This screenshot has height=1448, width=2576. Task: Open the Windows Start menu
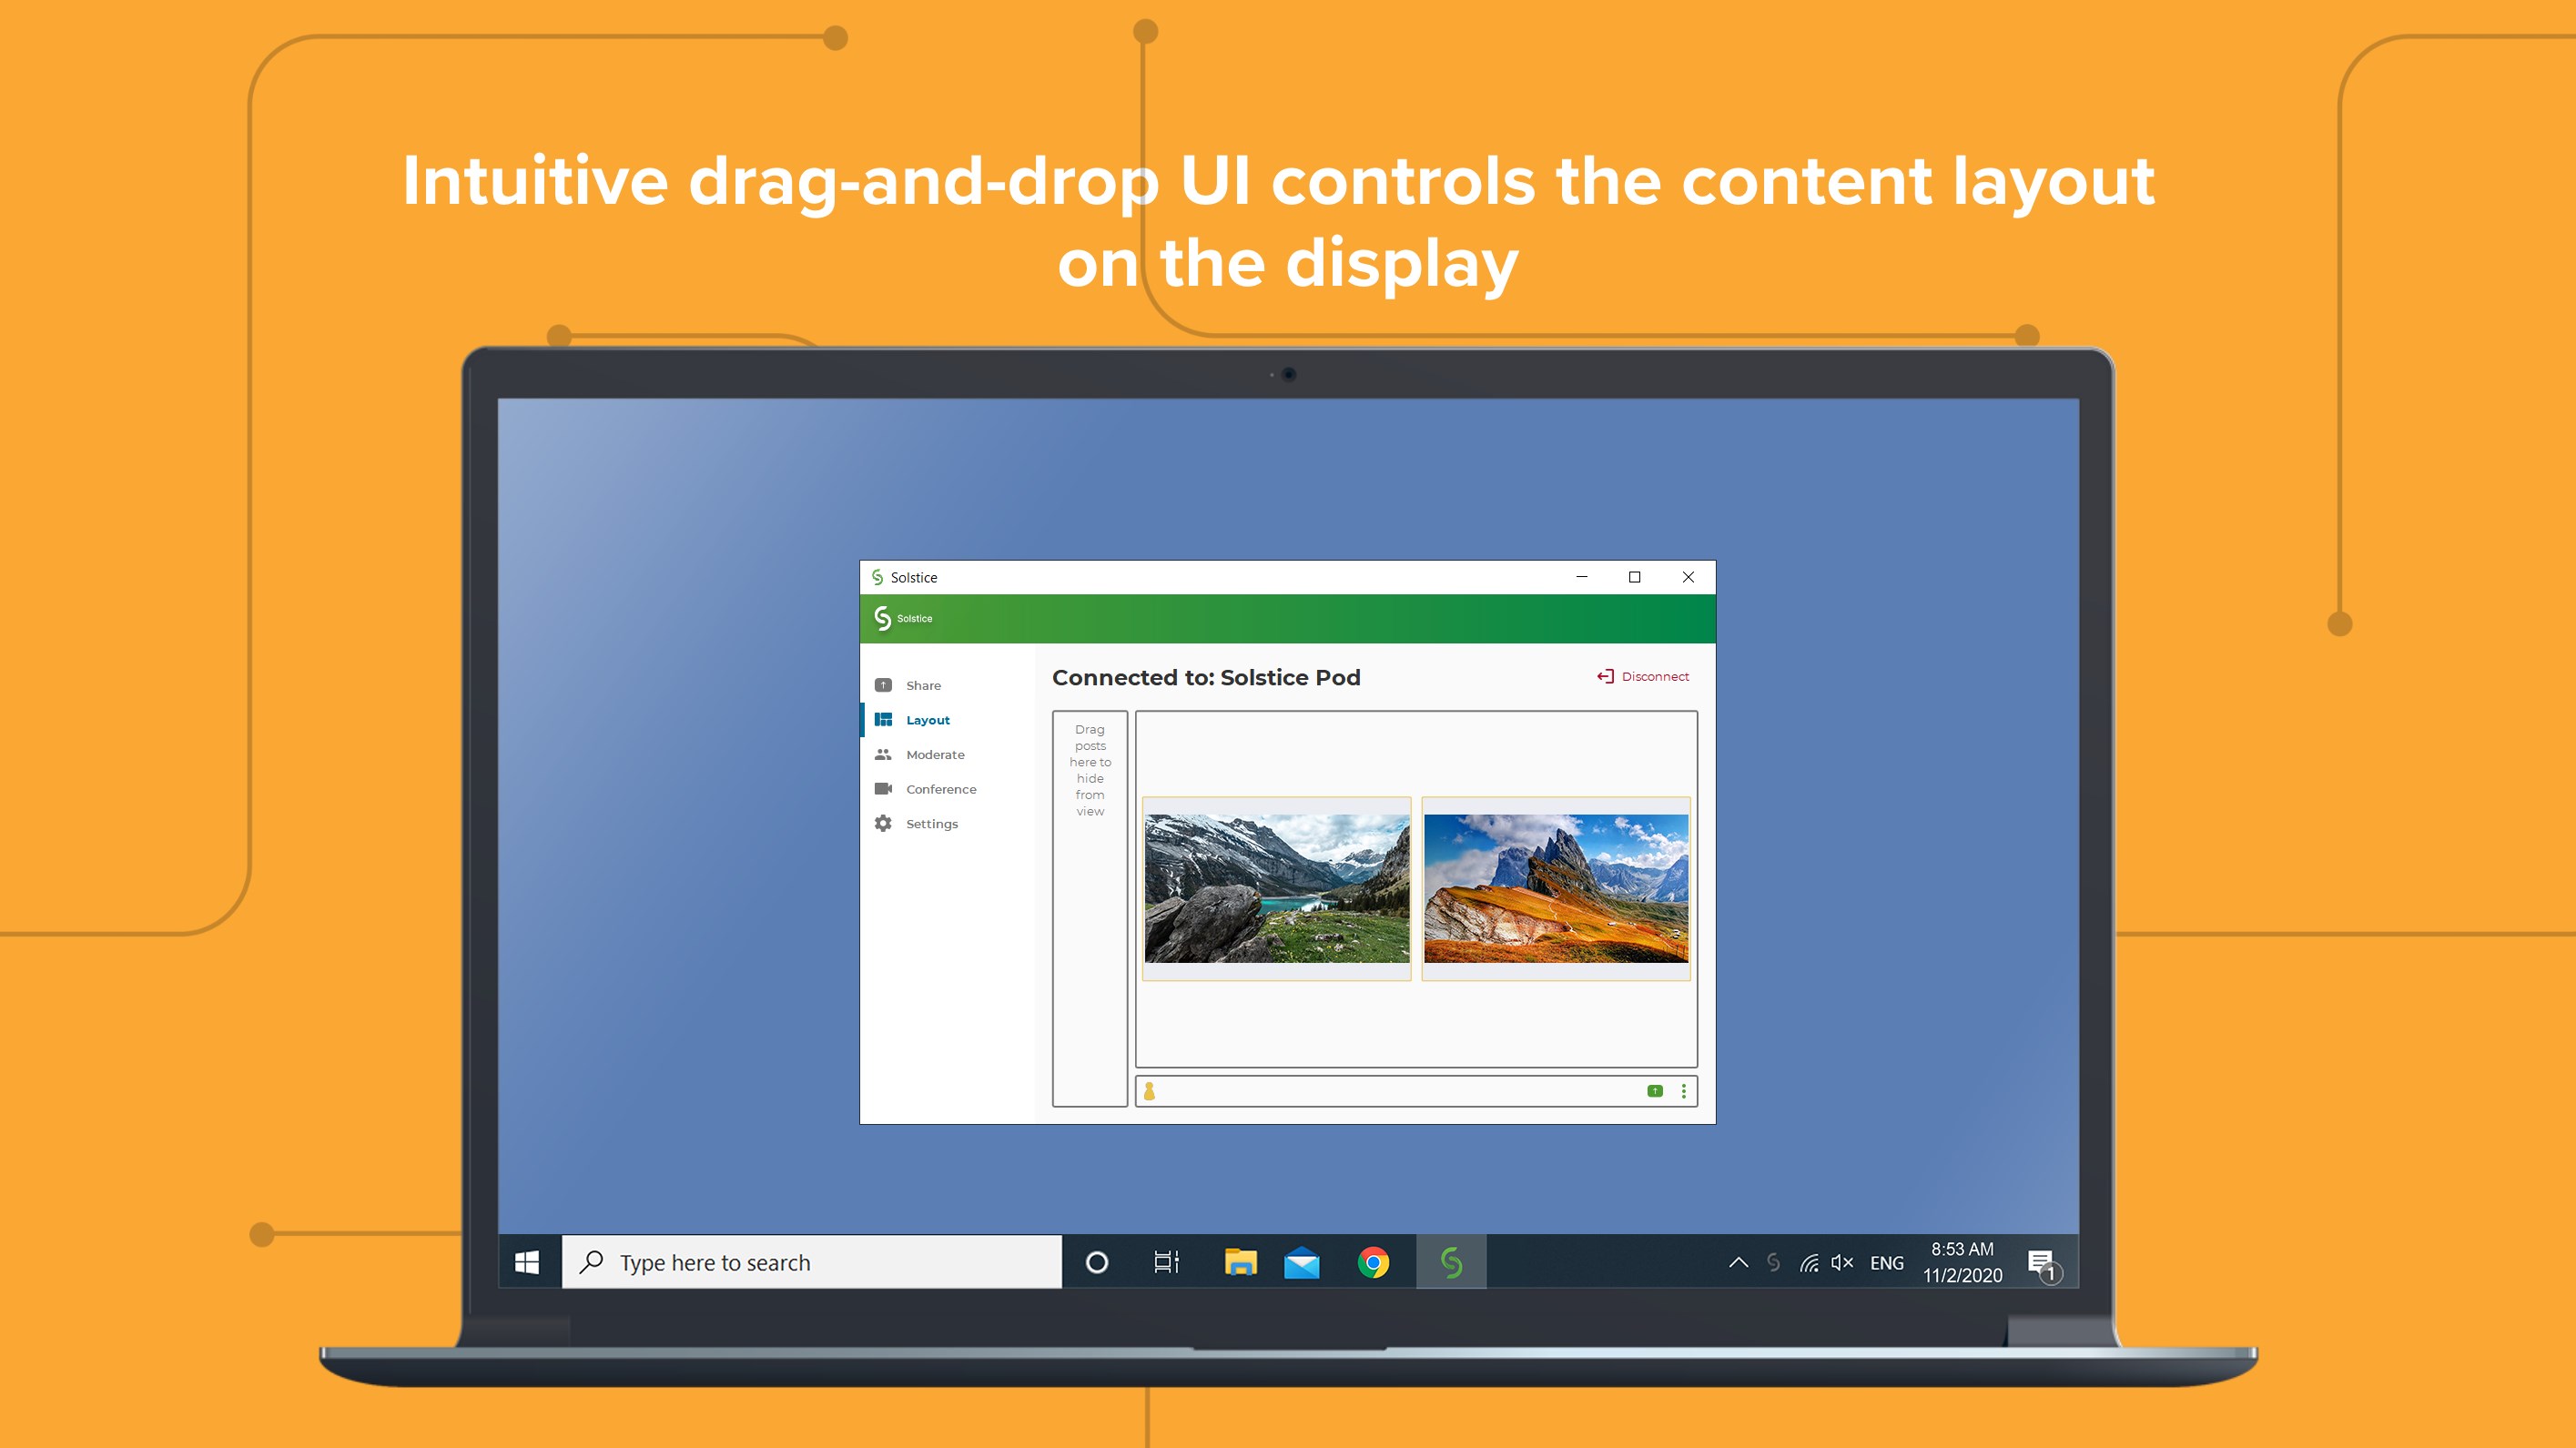(527, 1263)
